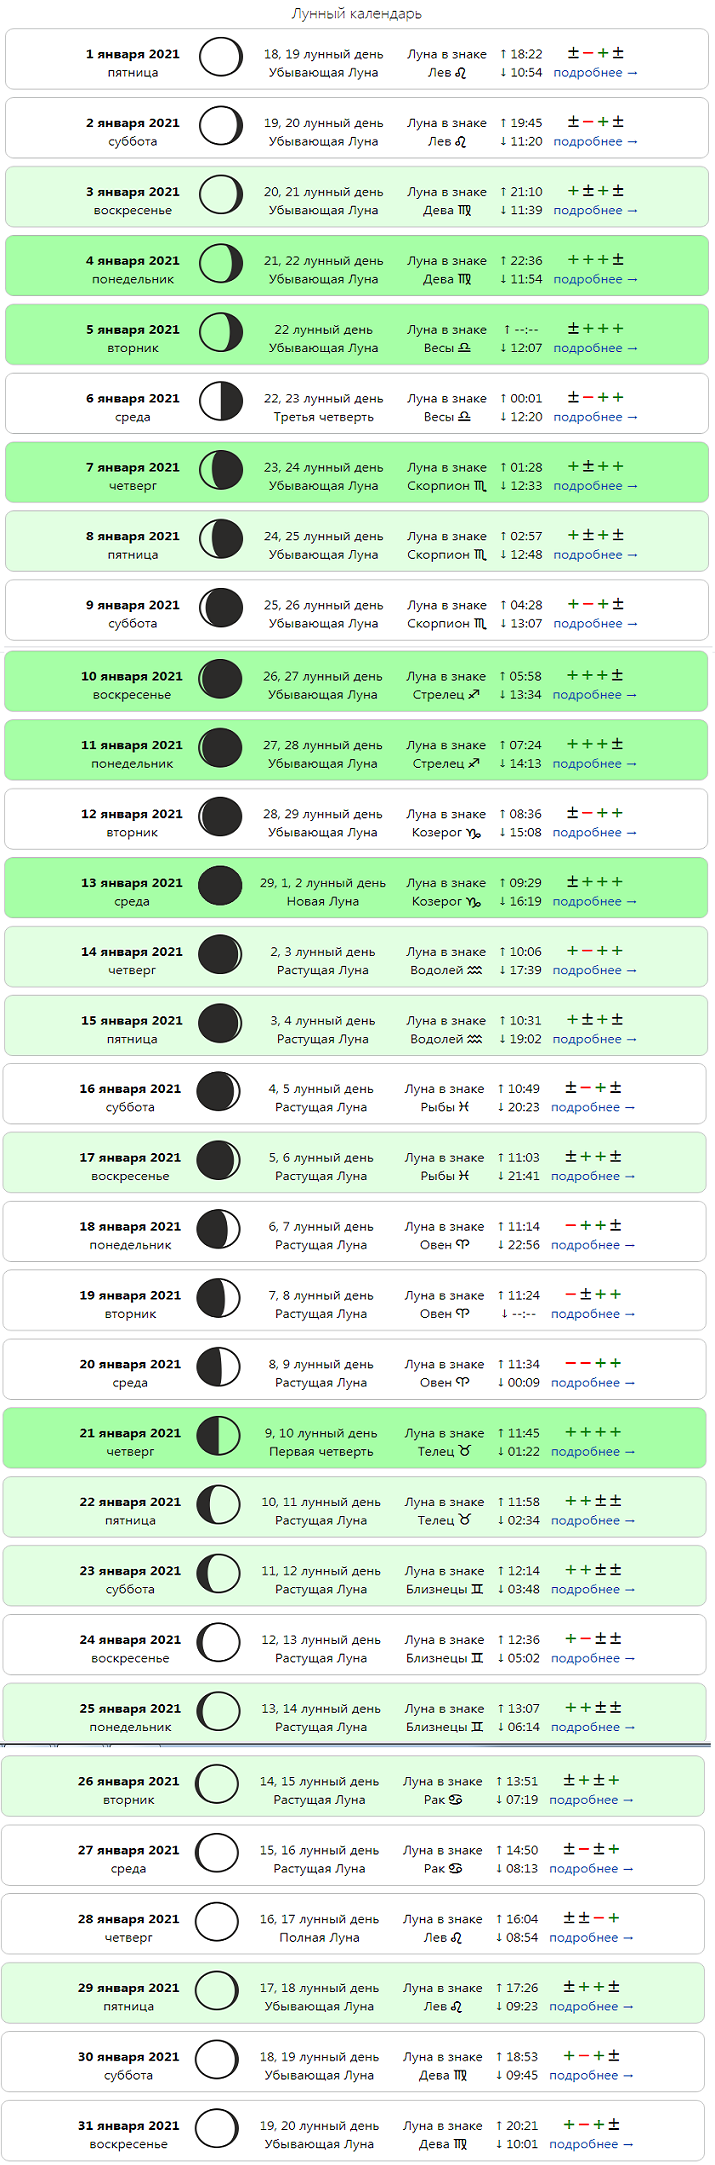Click Рыбы zodiac sign for 17 января
715x2165 pixels.
(444, 1177)
